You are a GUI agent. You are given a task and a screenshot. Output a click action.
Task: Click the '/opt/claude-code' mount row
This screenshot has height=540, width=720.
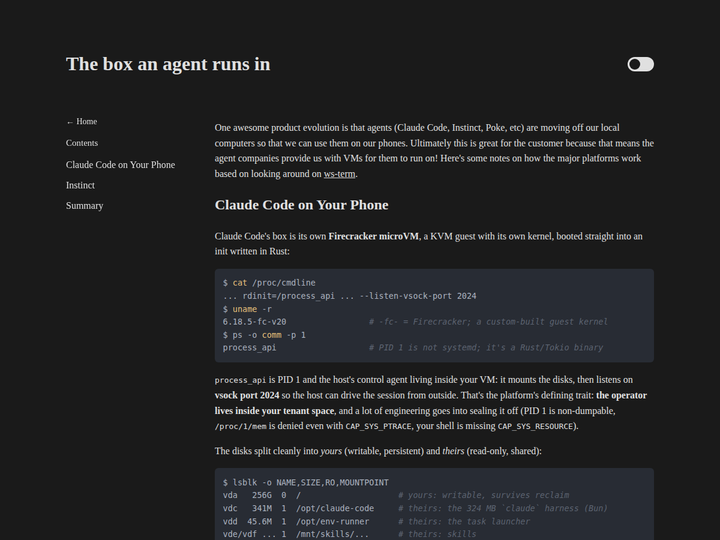coord(415,508)
